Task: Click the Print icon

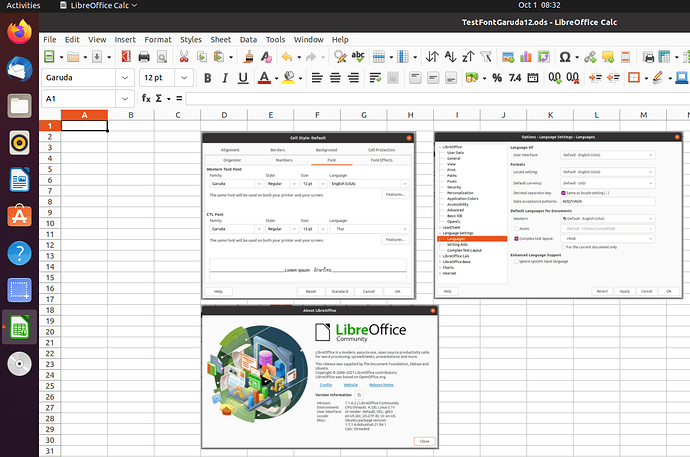Action: [144, 57]
